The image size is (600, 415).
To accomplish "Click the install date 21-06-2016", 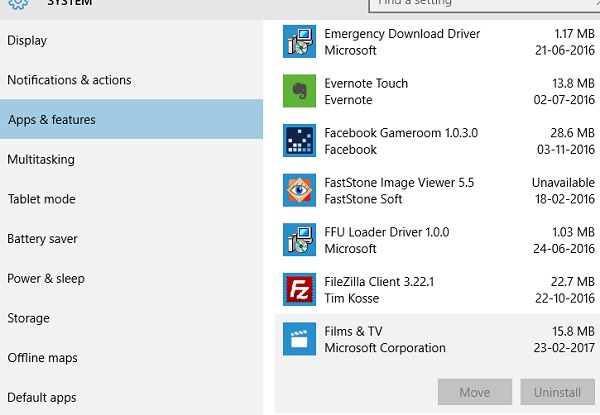I will [x=565, y=50].
